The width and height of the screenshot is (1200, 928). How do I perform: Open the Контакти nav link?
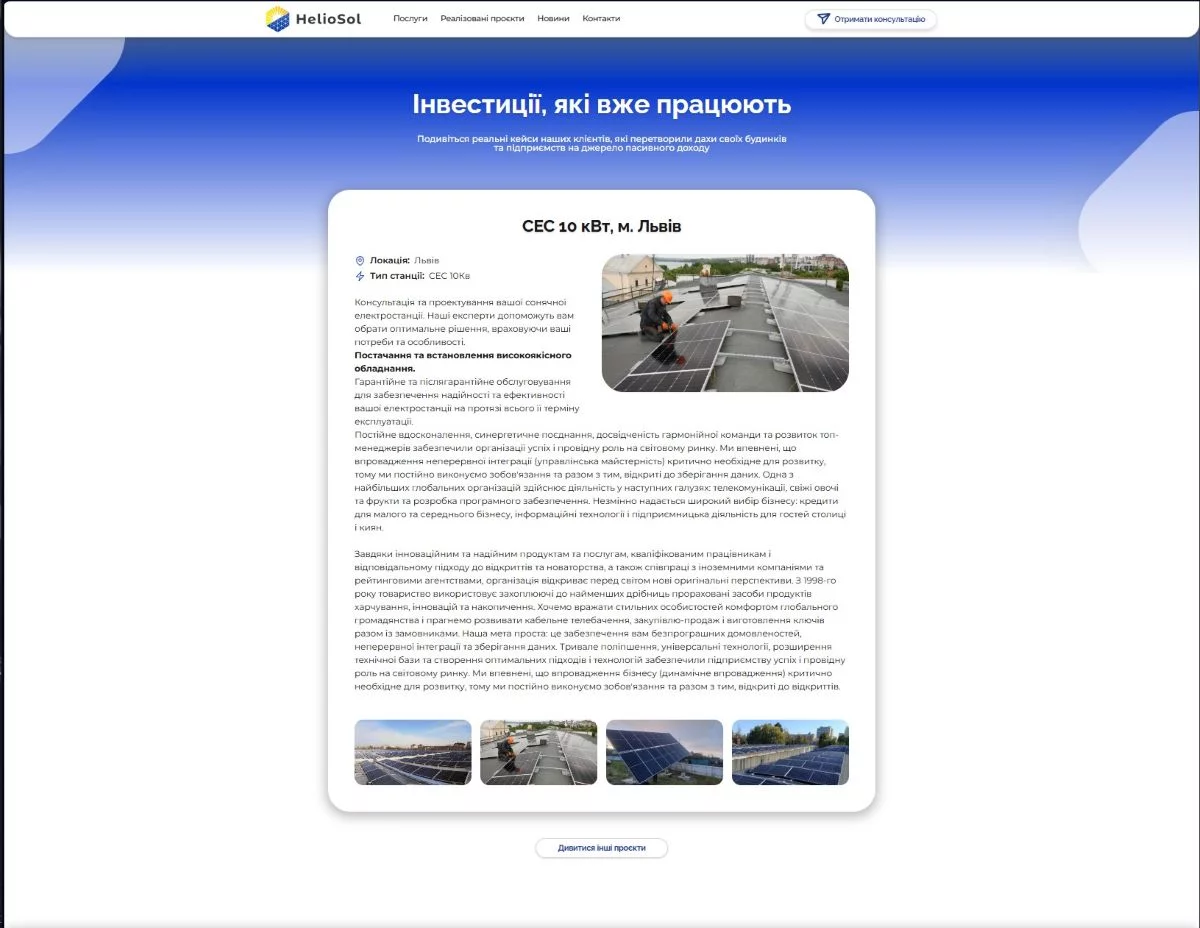click(601, 18)
